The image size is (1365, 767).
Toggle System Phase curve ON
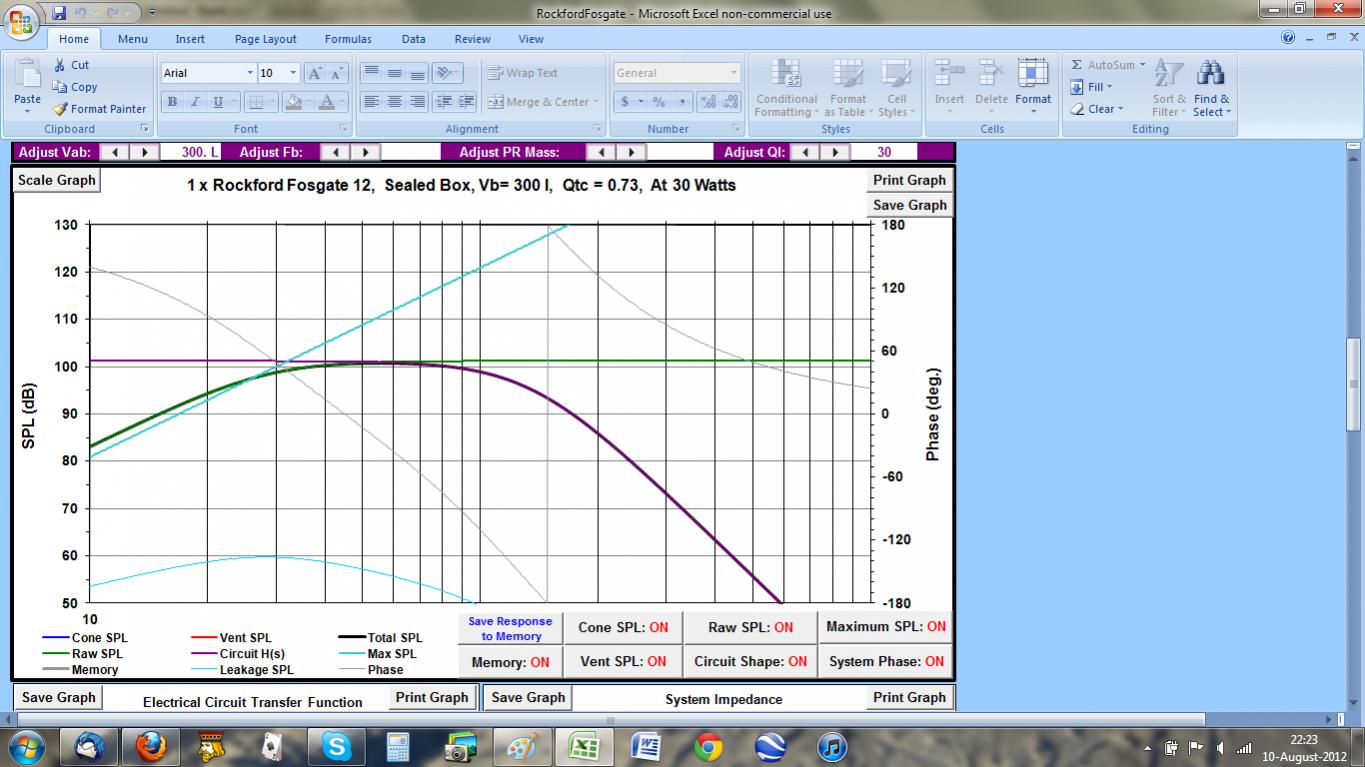(x=885, y=662)
